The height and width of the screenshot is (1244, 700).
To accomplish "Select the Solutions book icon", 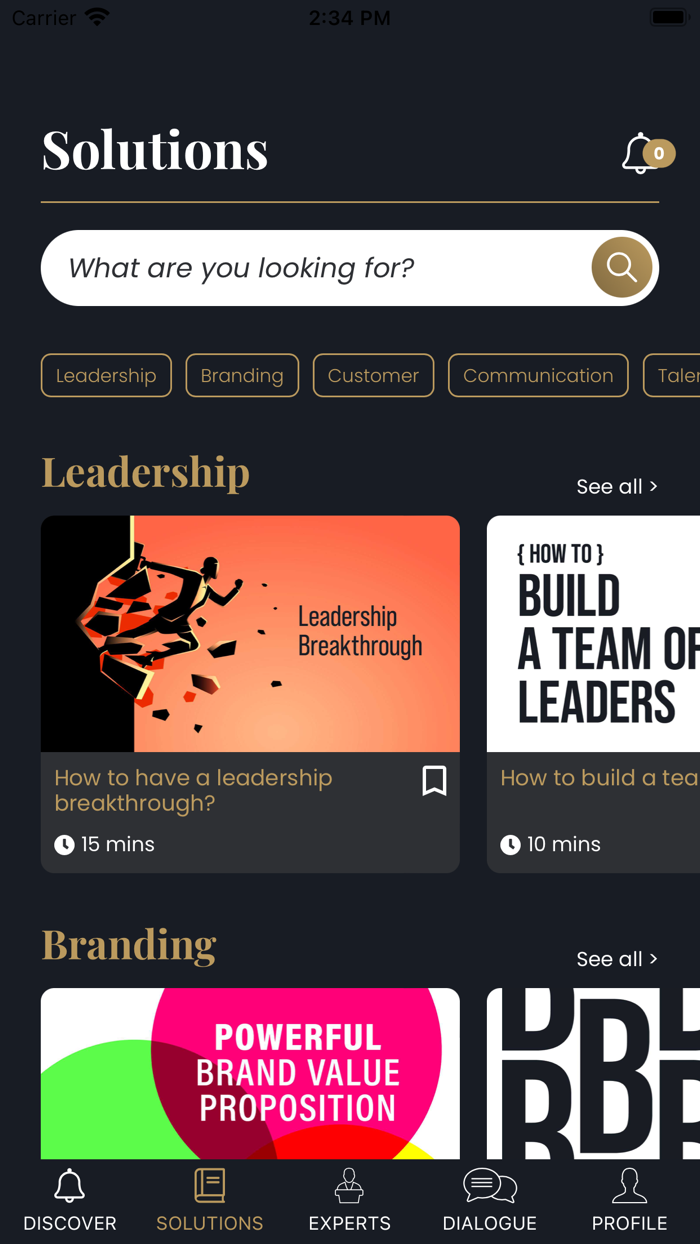I will point(210,1185).
